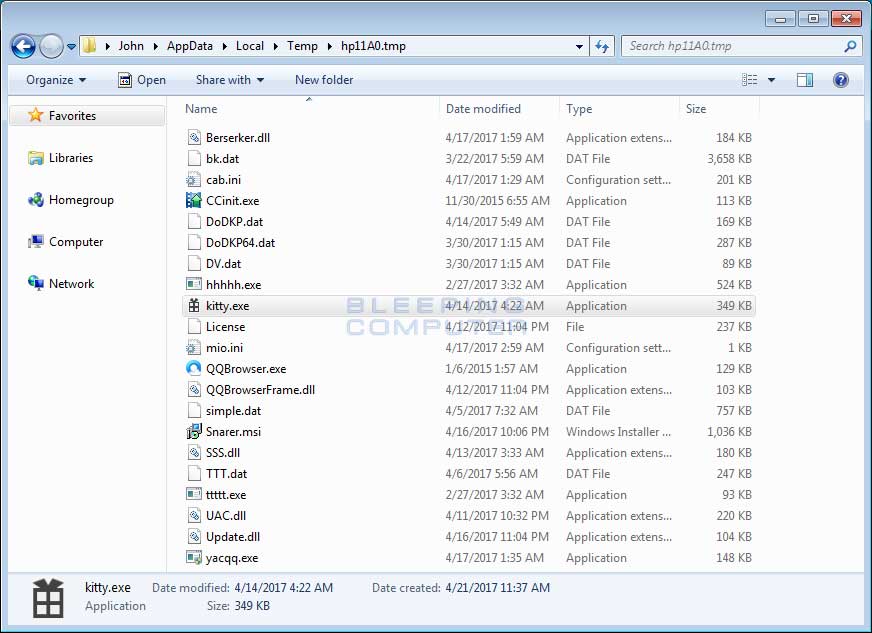Image resolution: width=872 pixels, height=633 pixels.
Task: Expand the arrow after AppData breadcrumb
Action: click(225, 47)
